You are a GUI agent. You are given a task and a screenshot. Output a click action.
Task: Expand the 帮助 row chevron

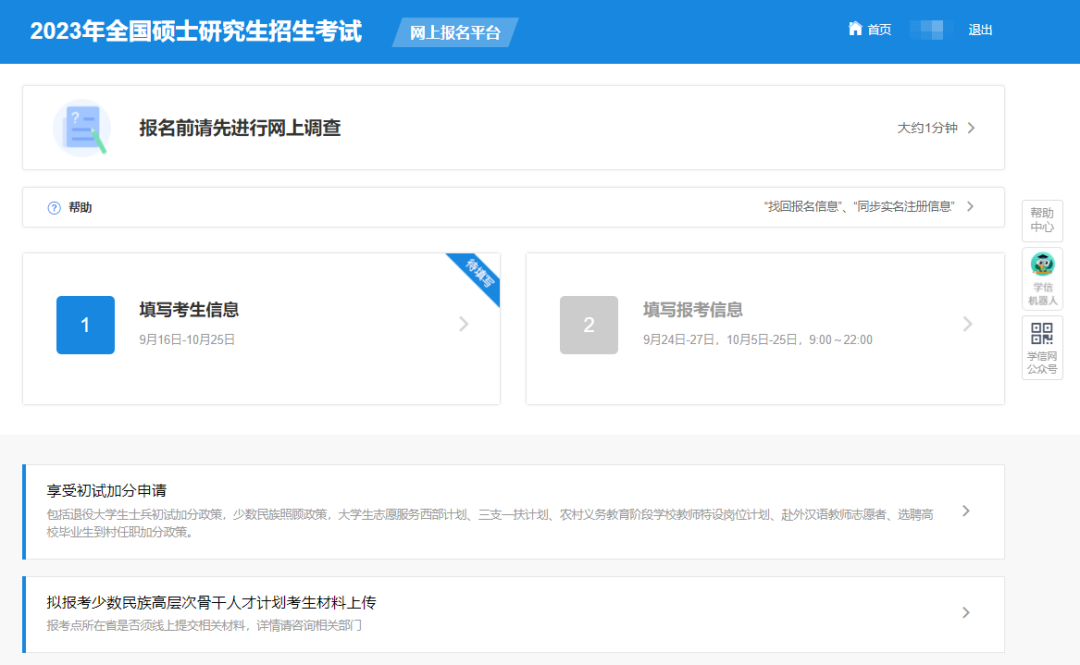[970, 207]
